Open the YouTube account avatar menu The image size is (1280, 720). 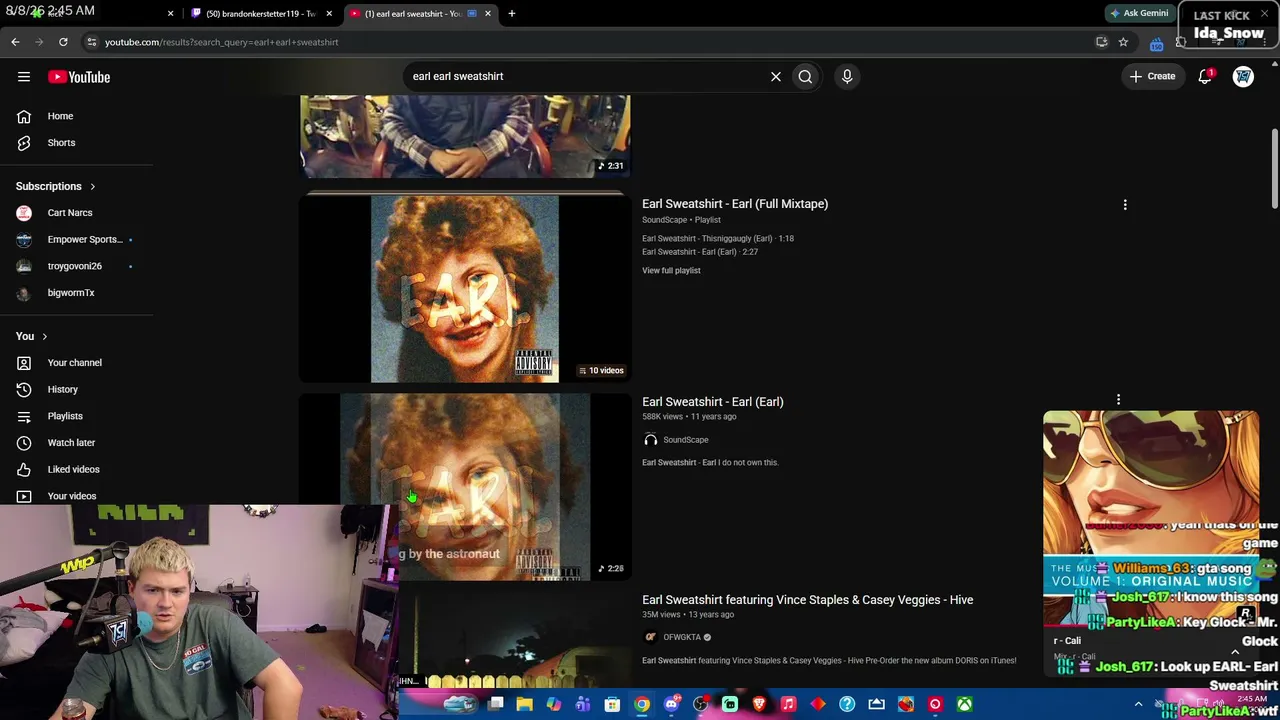tap(1243, 76)
